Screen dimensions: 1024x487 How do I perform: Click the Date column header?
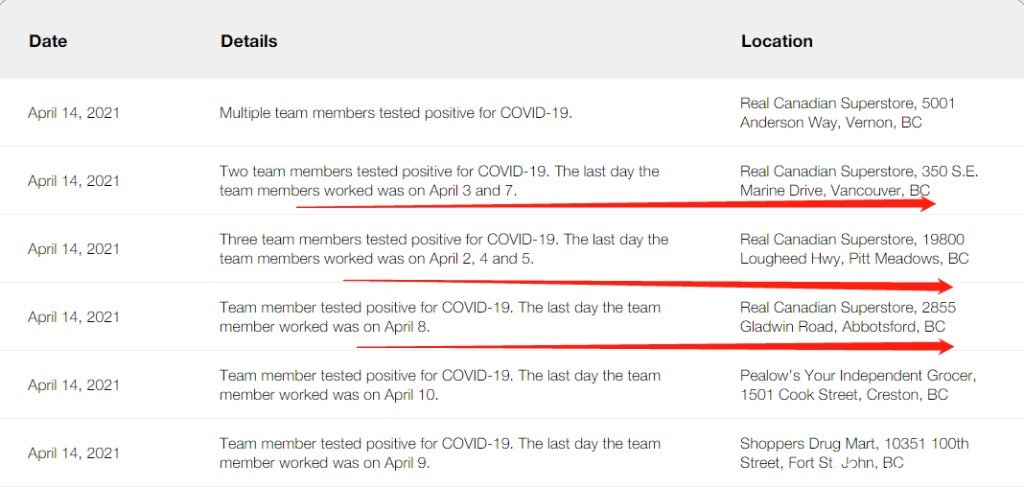(48, 41)
